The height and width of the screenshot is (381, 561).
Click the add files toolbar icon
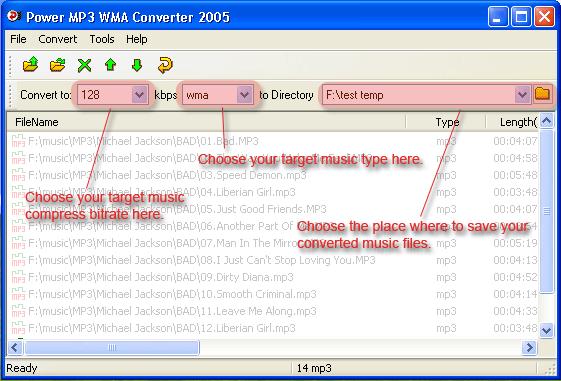pyautogui.click(x=30, y=65)
